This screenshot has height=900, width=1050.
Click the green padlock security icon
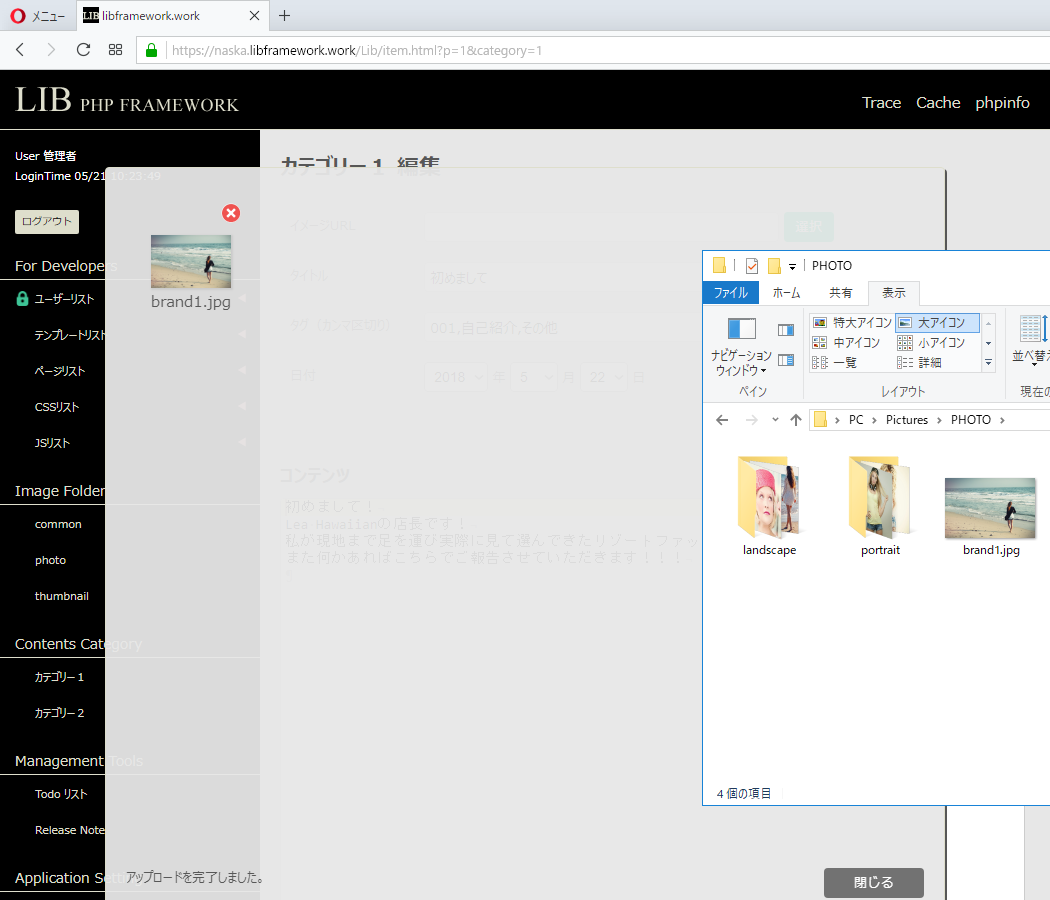click(152, 50)
